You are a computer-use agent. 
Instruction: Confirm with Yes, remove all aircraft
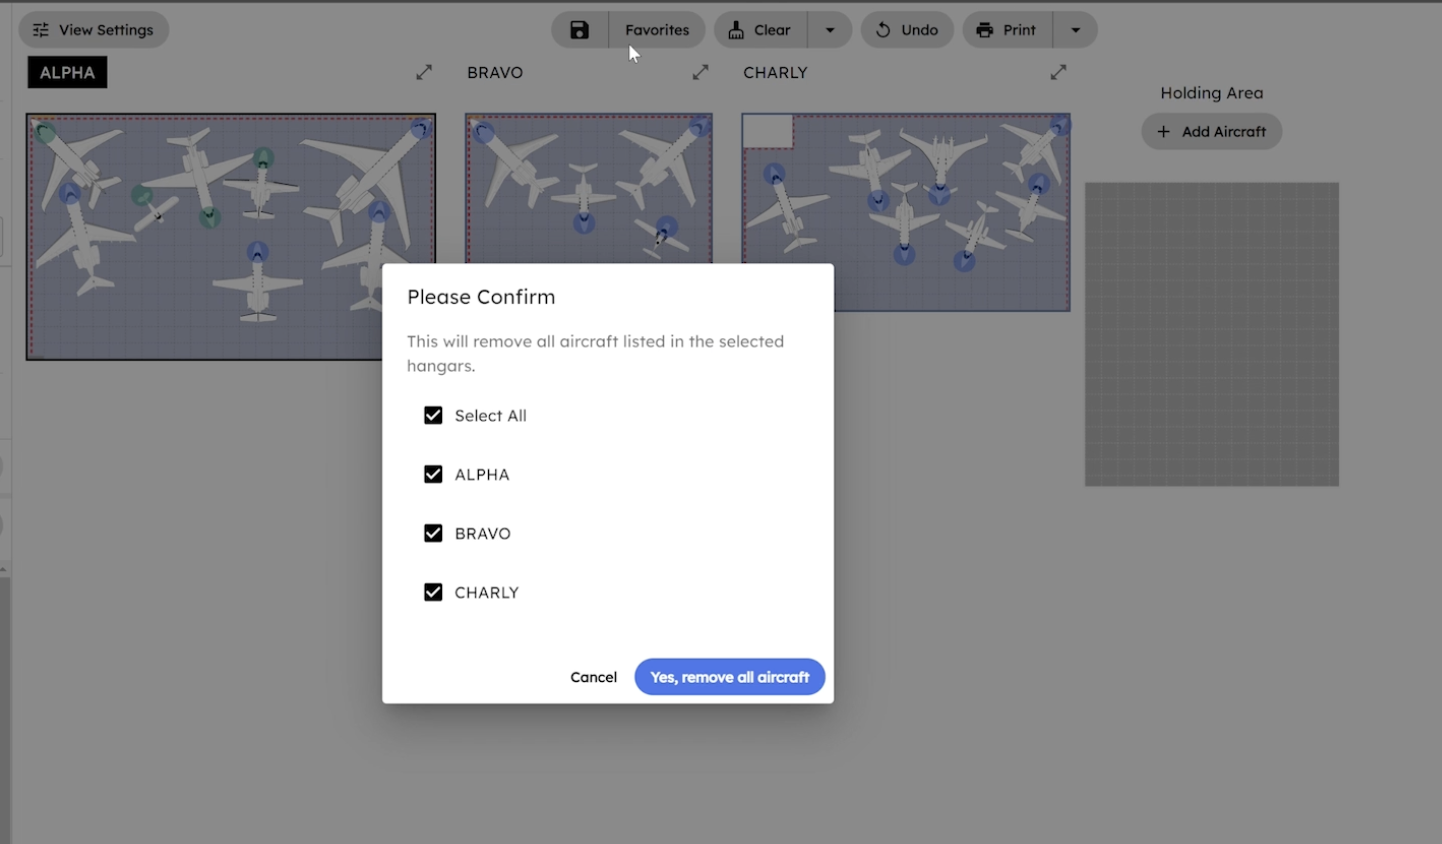(x=729, y=677)
